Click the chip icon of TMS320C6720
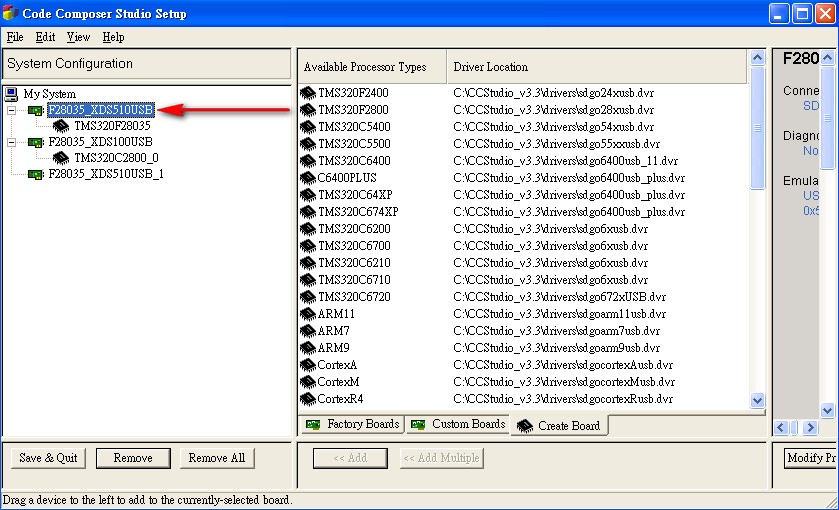The height and width of the screenshot is (510, 839). tap(308, 297)
